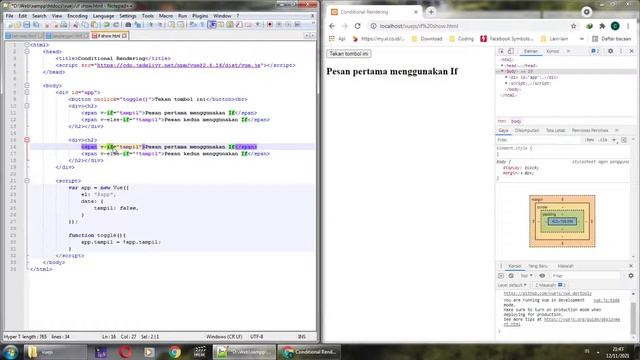The image size is (640, 360).
Task: Collapse the red fold marker at line 15
Action: coord(27,140)
